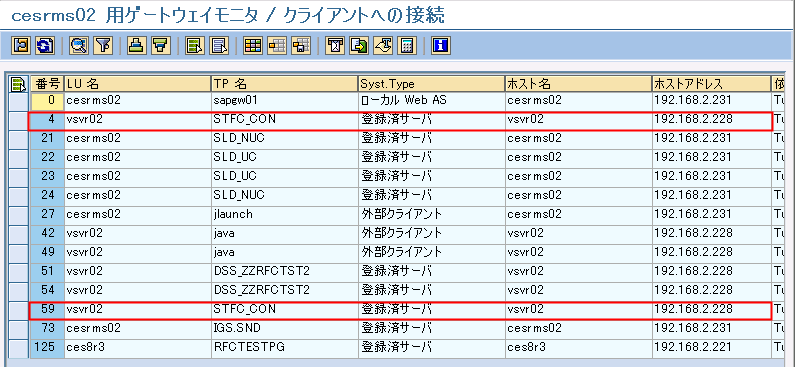Click TP name cell RFCTESTPG
795x367 pixels.
284,347
